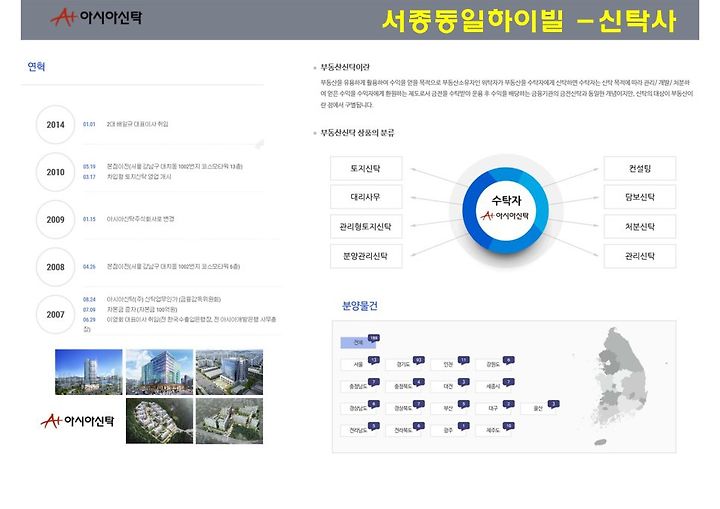Select the 경기도 region filter
The image size is (720, 509).
point(403,364)
